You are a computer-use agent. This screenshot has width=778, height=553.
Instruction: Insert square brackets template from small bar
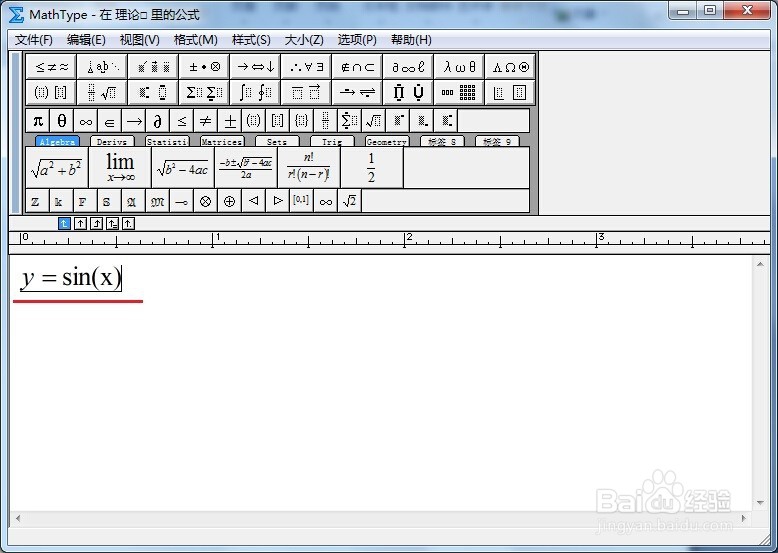277,121
